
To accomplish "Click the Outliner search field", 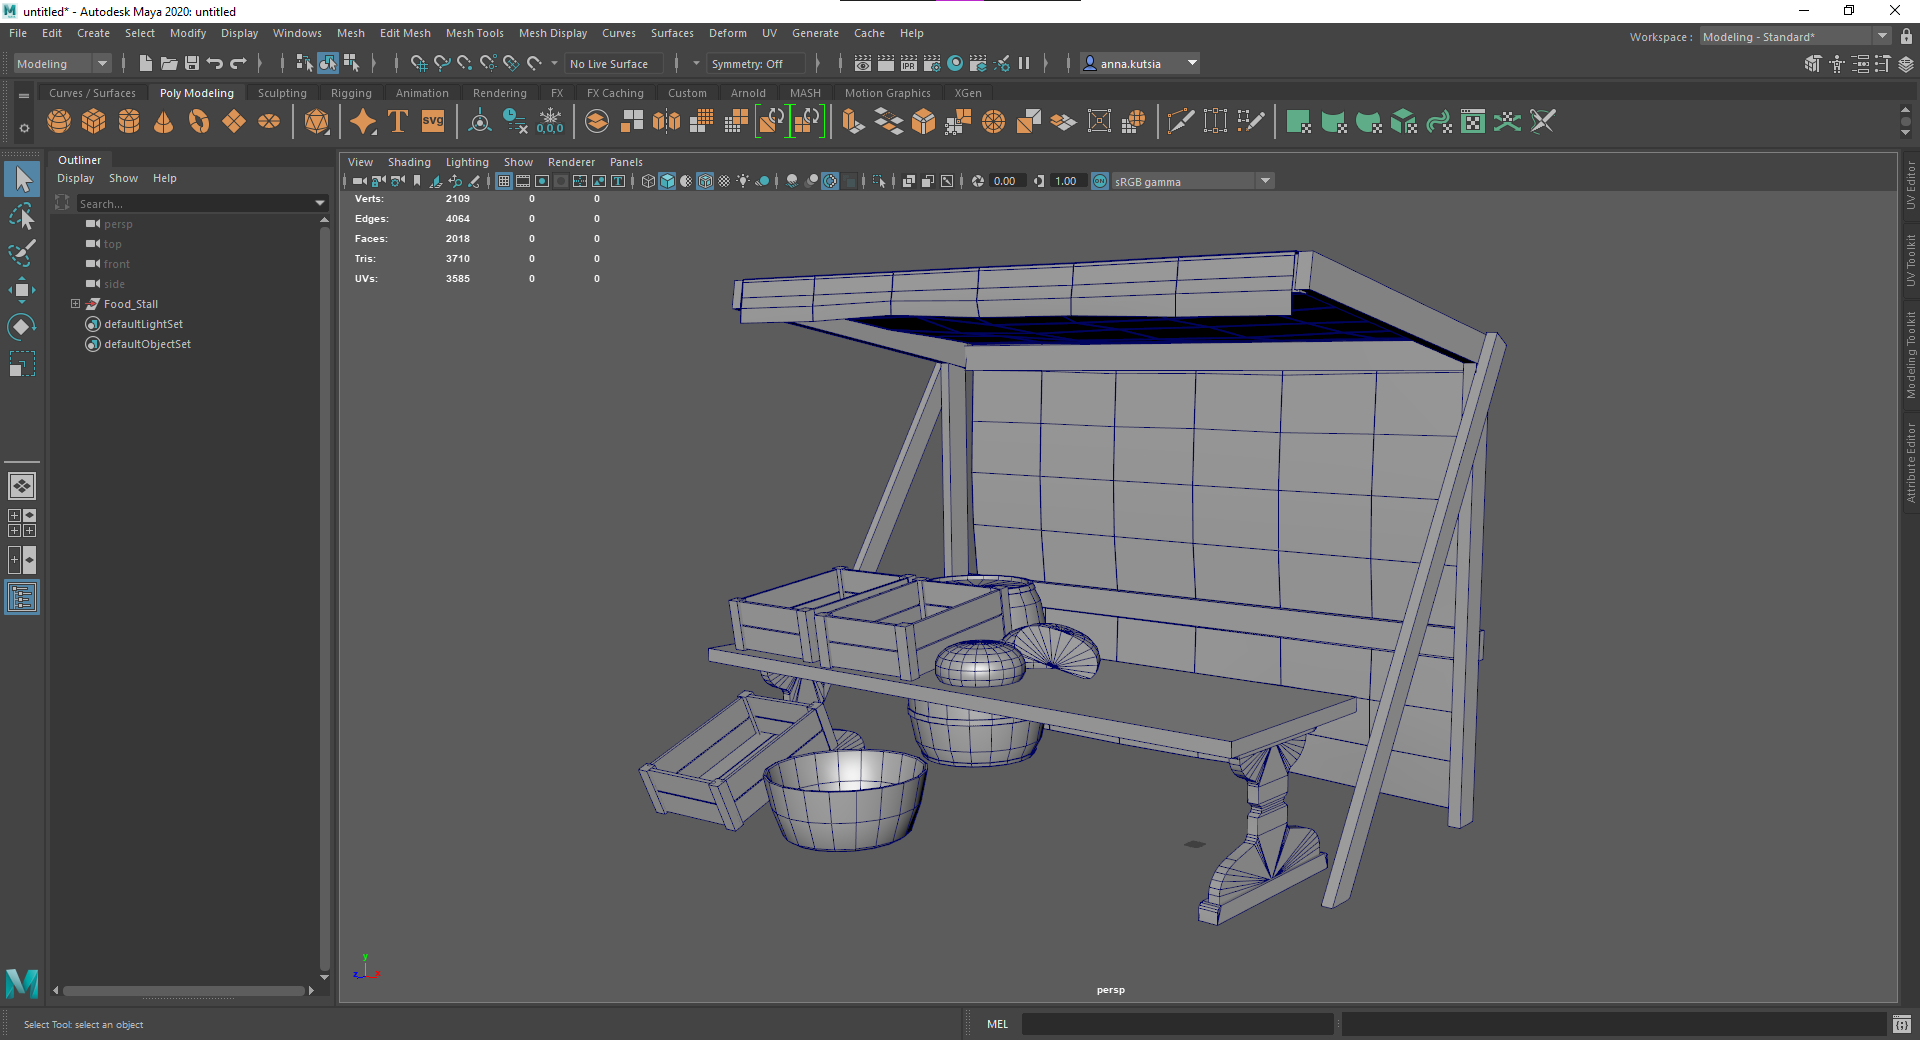I will point(195,203).
